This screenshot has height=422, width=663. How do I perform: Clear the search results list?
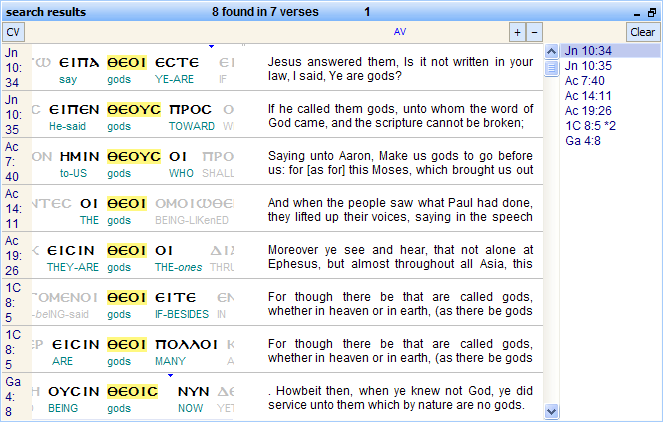[642, 32]
